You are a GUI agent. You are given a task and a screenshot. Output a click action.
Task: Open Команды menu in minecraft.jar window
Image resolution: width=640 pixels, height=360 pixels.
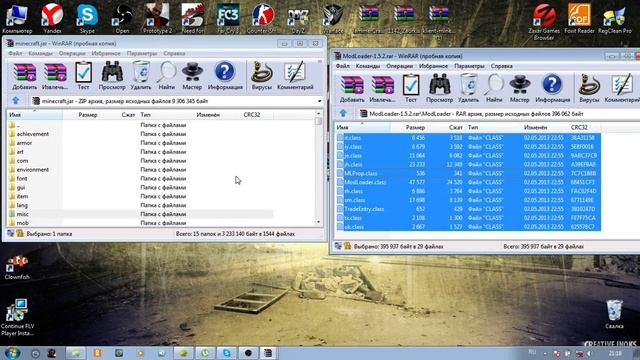(40, 53)
